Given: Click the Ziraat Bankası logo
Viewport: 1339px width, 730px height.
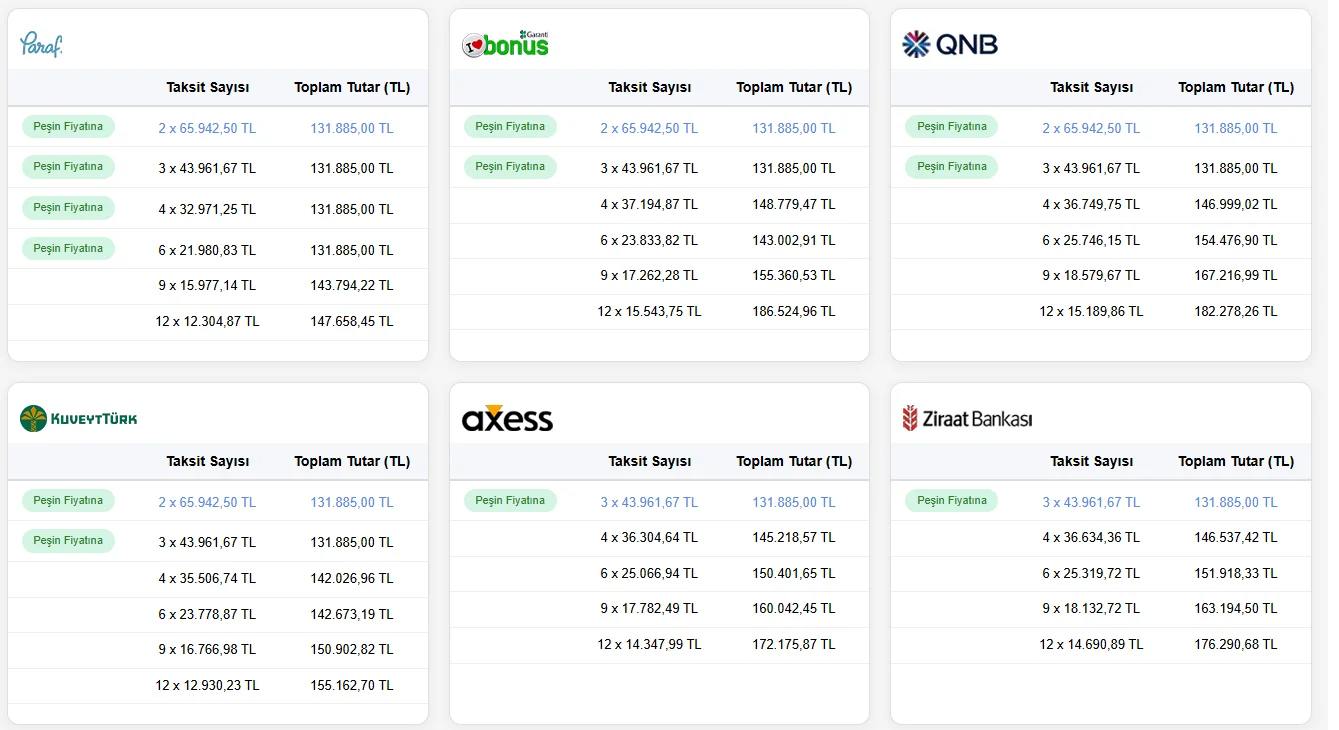Looking at the screenshot, I should [967, 418].
